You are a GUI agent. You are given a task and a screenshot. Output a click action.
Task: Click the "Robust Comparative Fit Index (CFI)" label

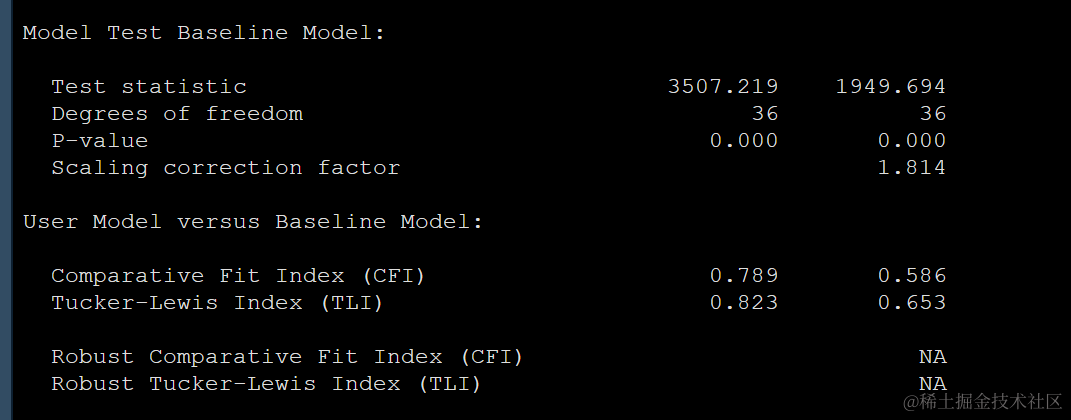pyautogui.click(x=288, y=357)
